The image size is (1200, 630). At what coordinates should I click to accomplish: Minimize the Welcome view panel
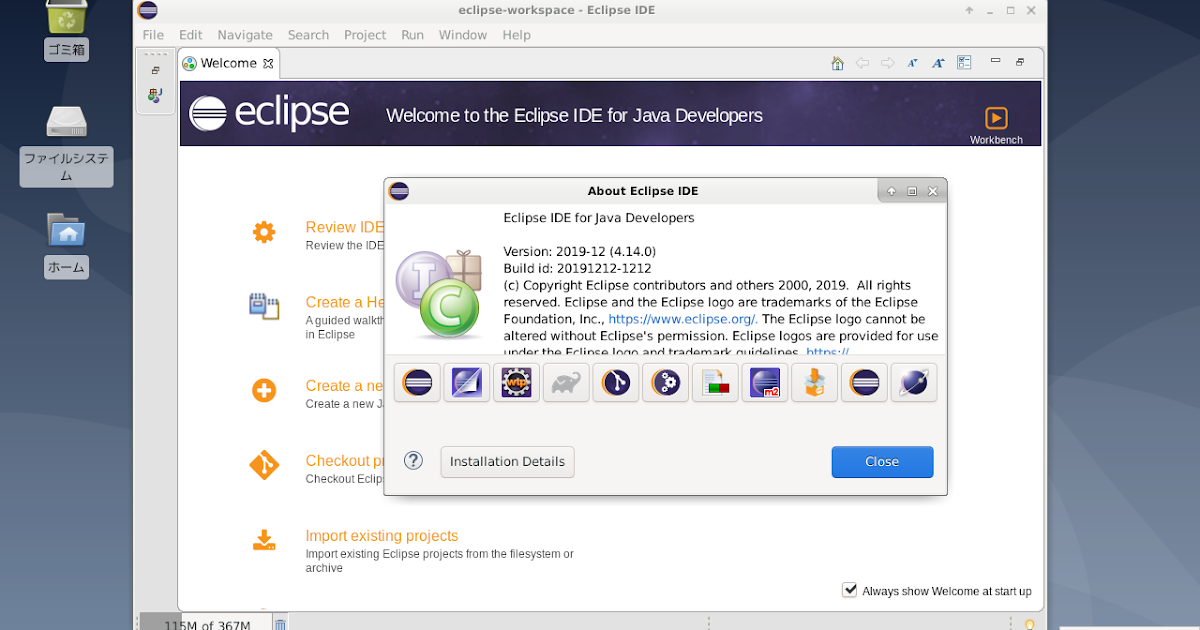[995, 62]
